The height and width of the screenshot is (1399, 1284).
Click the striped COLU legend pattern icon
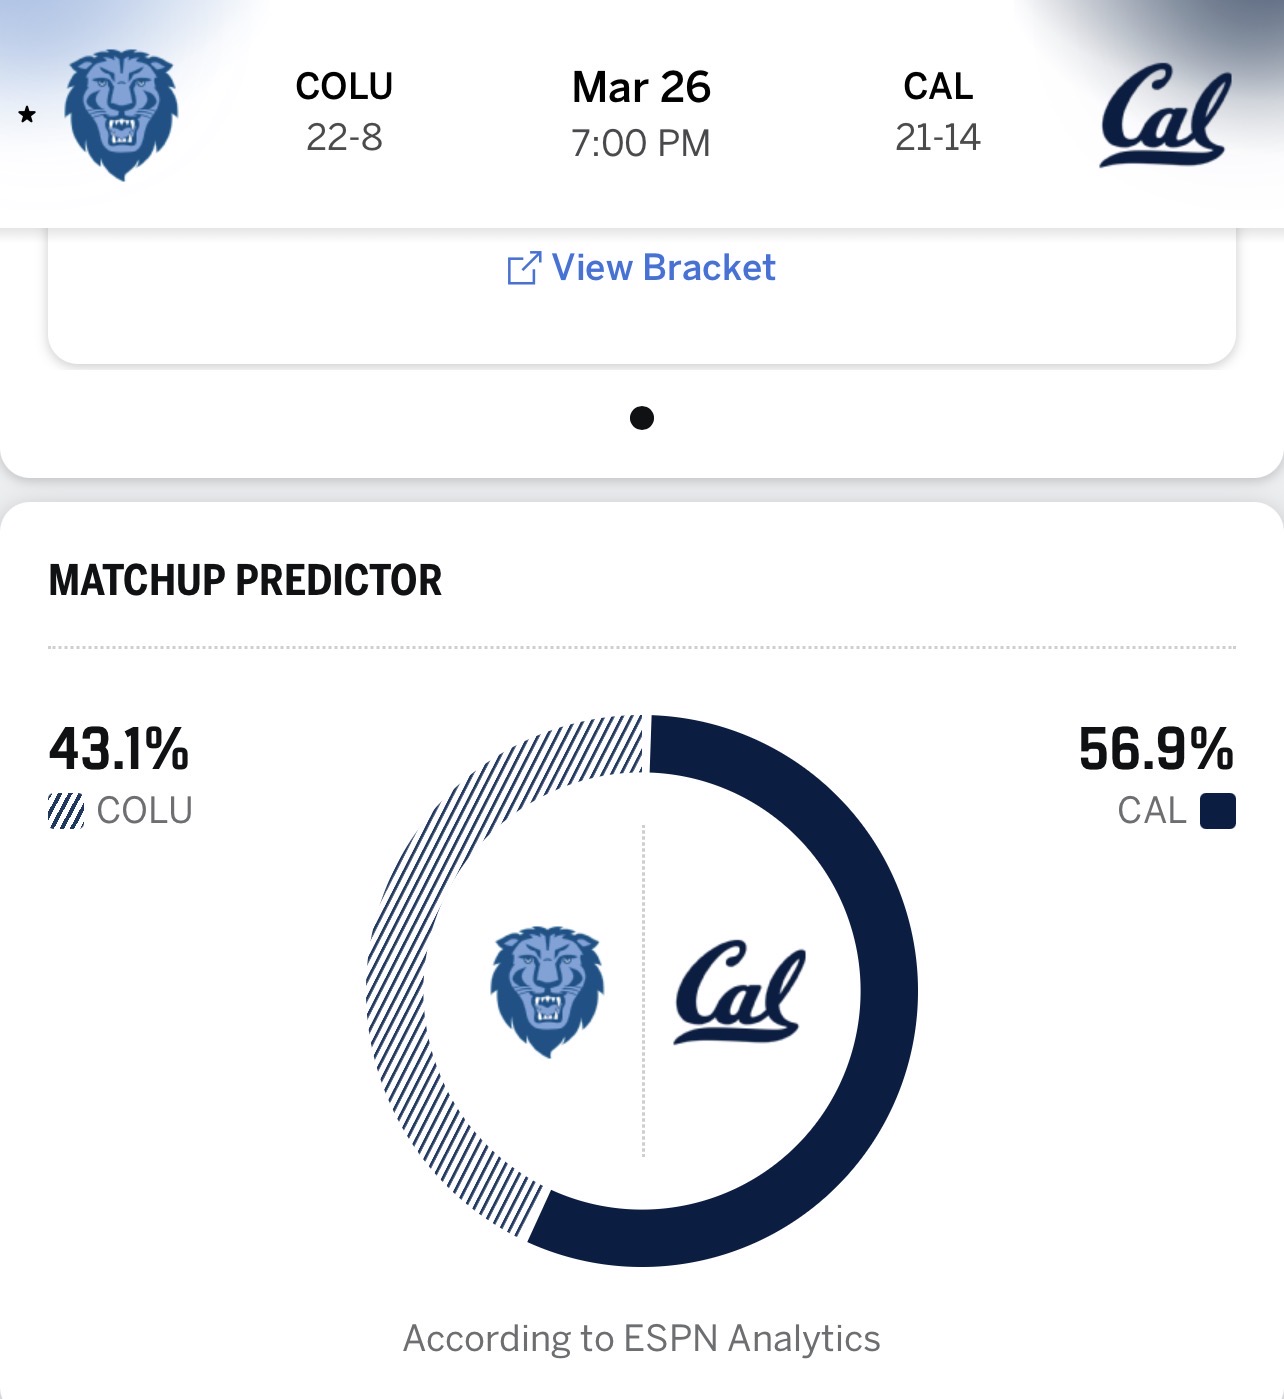(66, 811)
